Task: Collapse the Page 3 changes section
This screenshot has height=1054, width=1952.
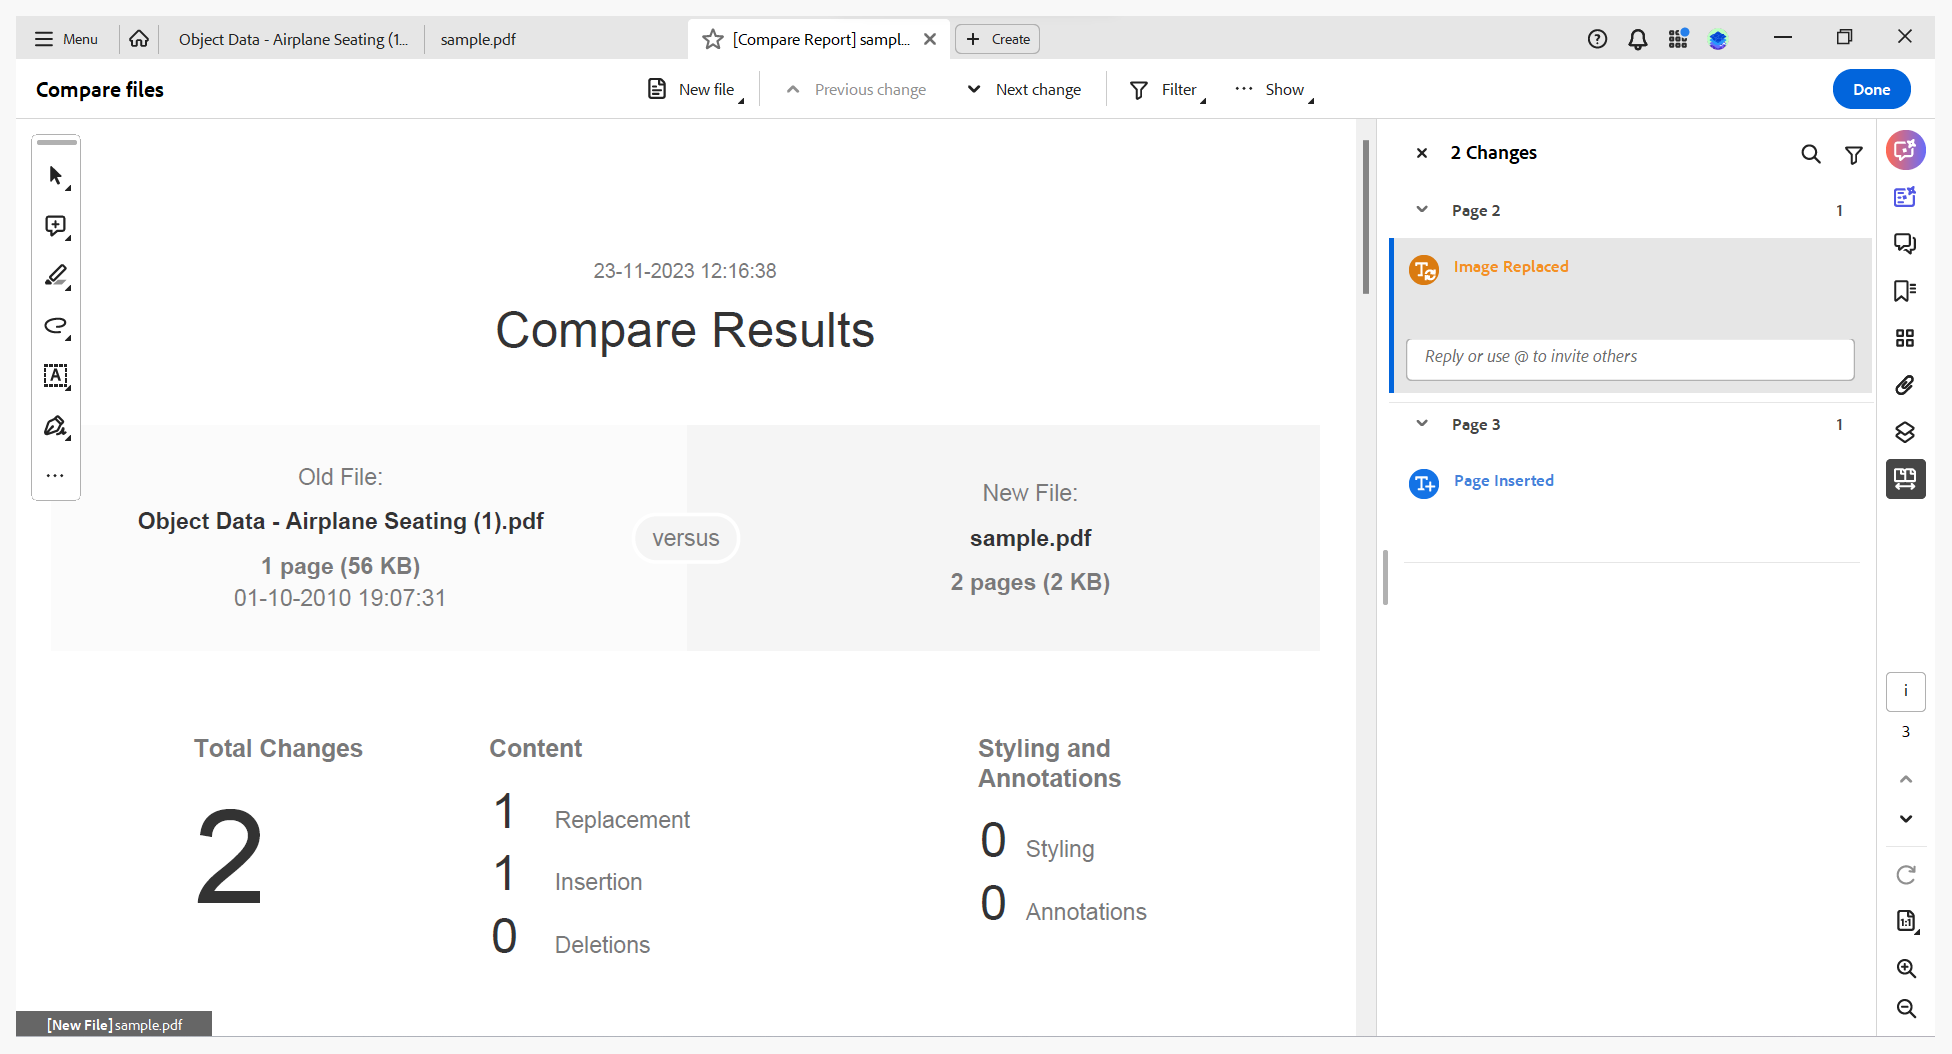Action: 1422,423
